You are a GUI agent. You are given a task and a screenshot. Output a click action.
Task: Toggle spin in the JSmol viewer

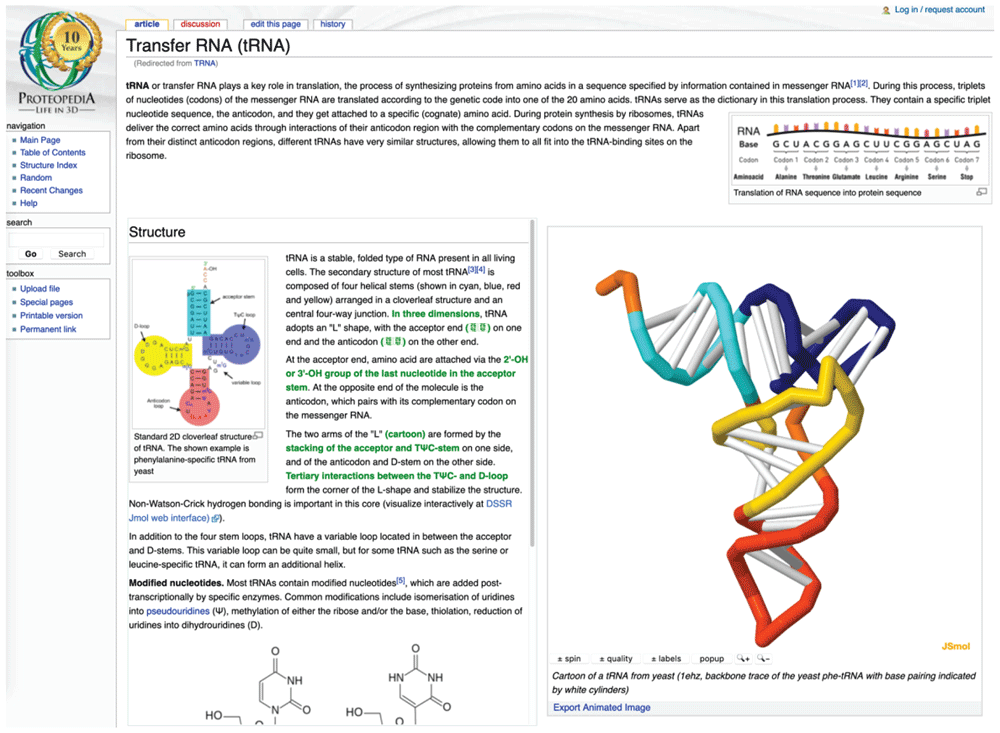click(x=569, y=658)
